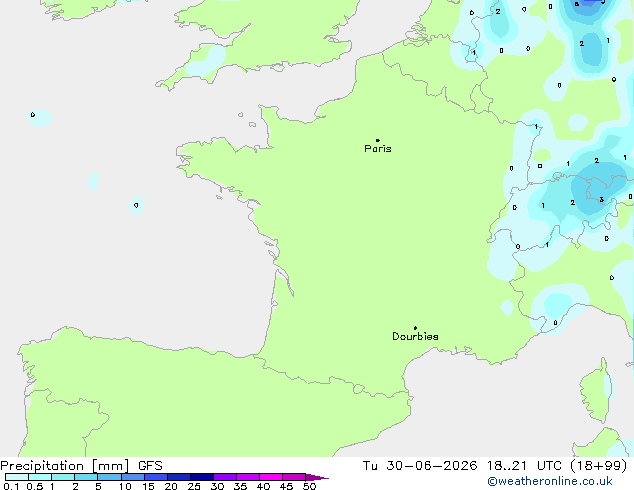The height and width of the screenshot is (490, 634).
Task: Pick the palest 0.1–0.5 mm legend swatch
Action: [17, 477]
